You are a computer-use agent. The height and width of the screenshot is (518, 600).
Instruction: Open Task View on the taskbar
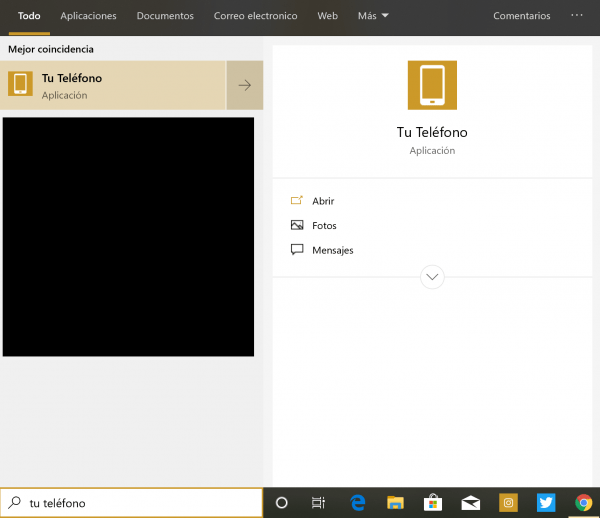(x=318, y=503)
